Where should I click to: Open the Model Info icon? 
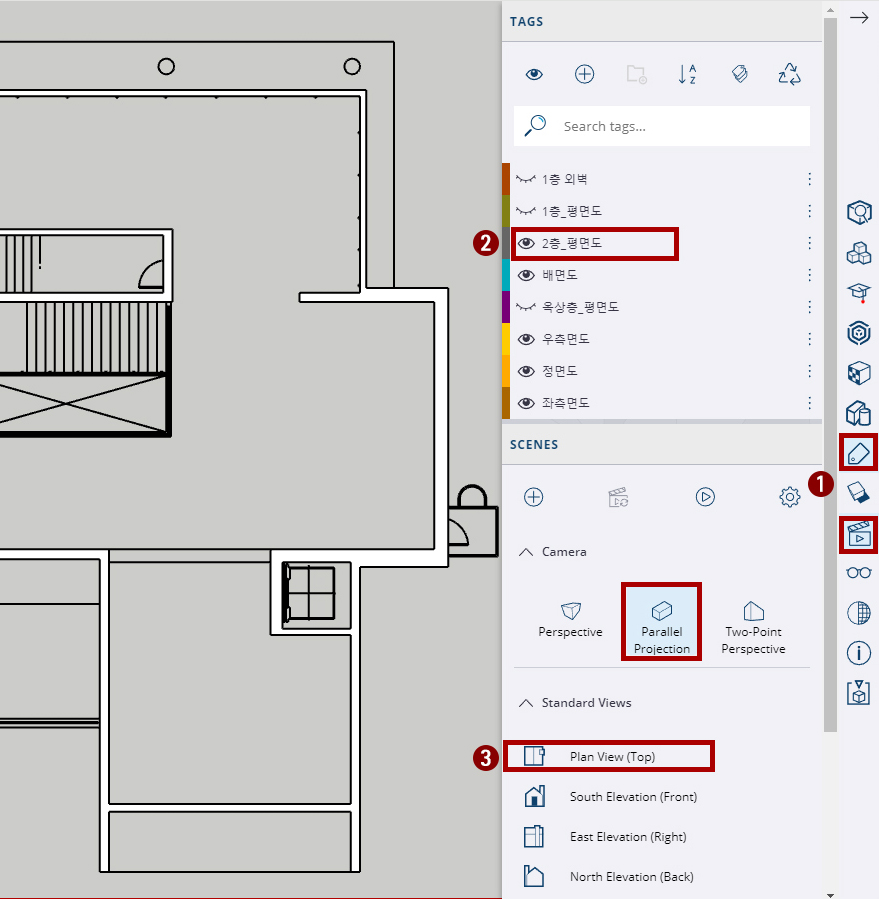tap(859, 652)
